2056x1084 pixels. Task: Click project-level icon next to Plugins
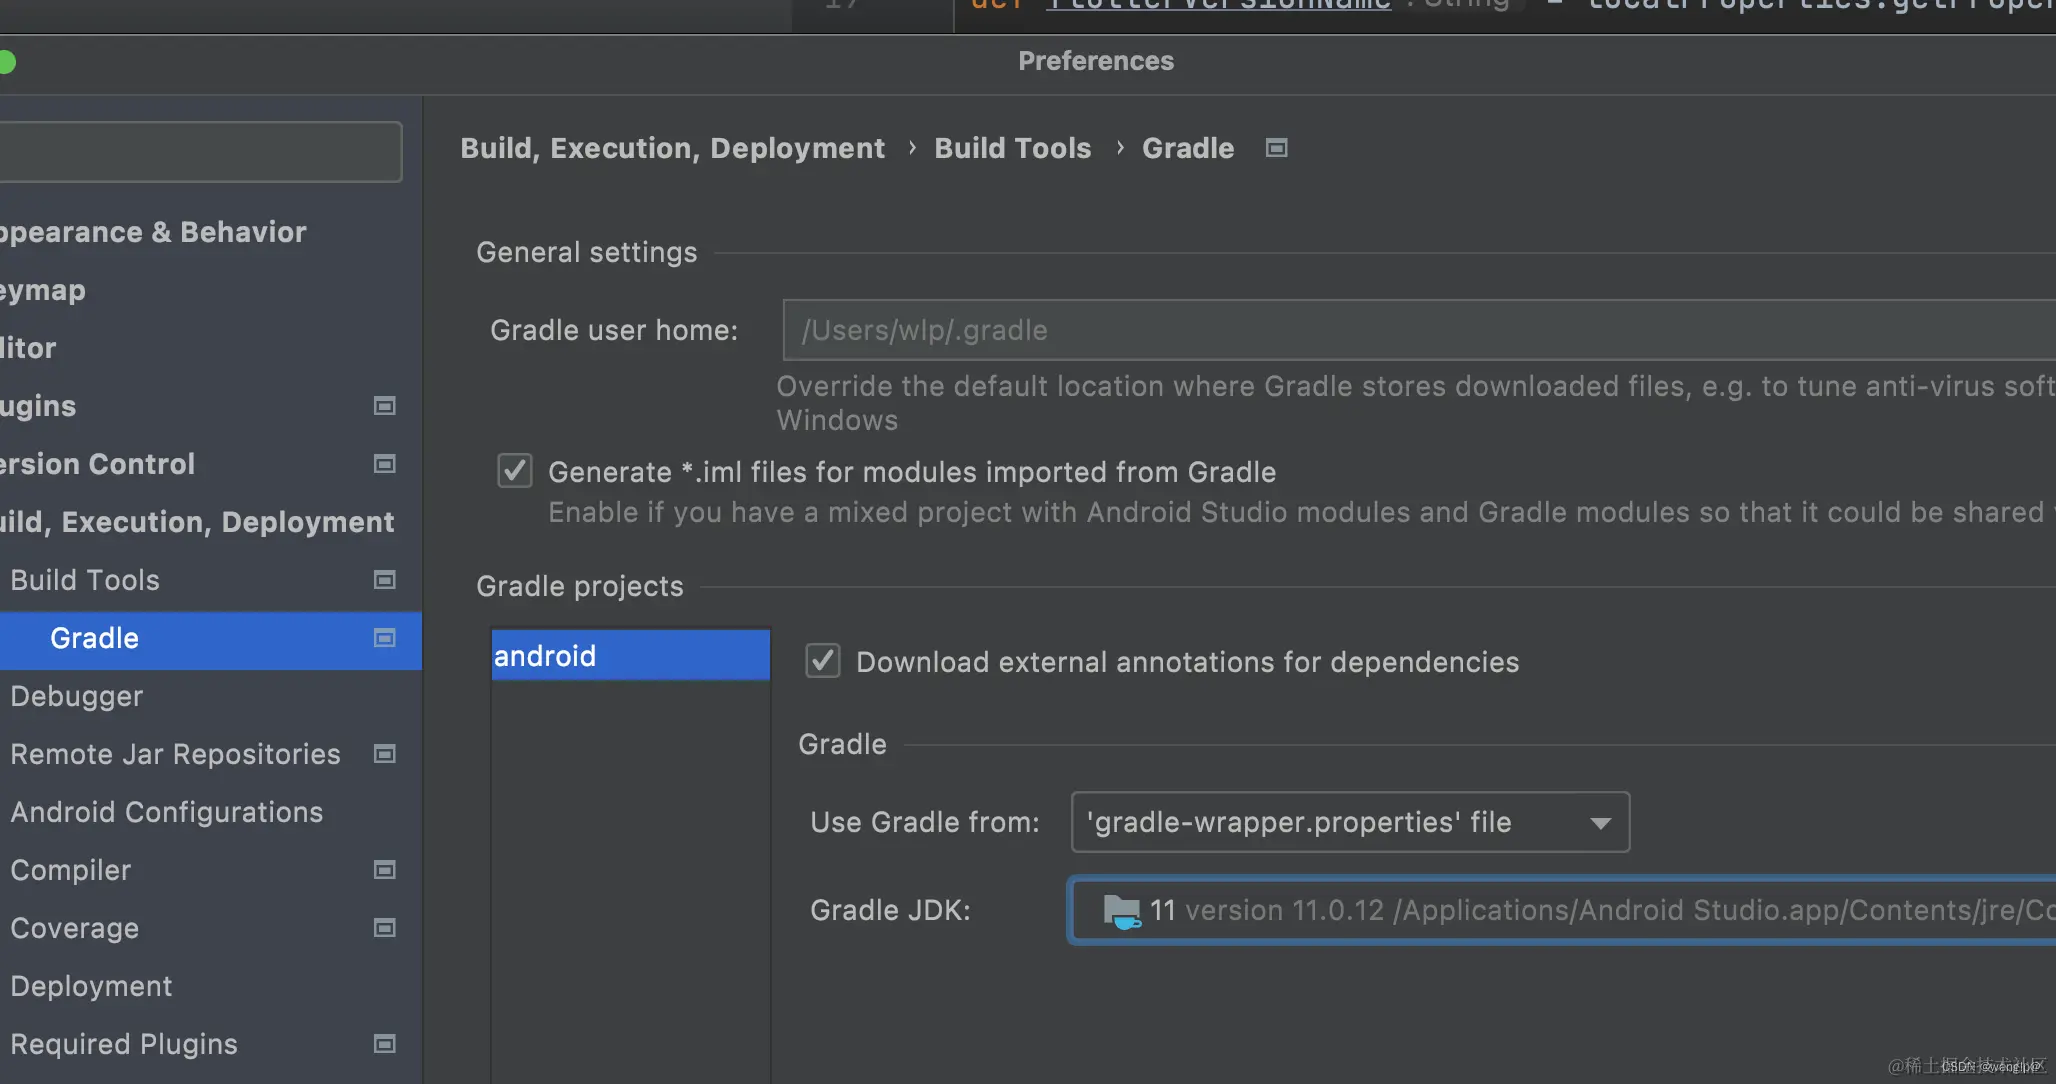pyautogui.click(x=384, y=406)
